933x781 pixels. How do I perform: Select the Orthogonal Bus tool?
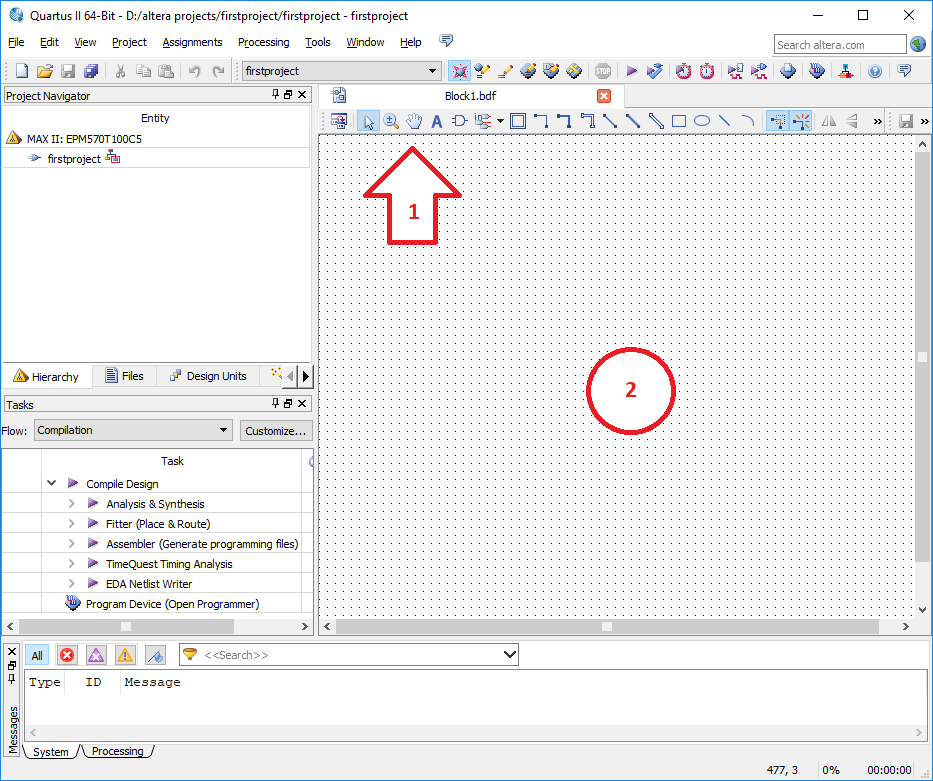pos(564,121)
